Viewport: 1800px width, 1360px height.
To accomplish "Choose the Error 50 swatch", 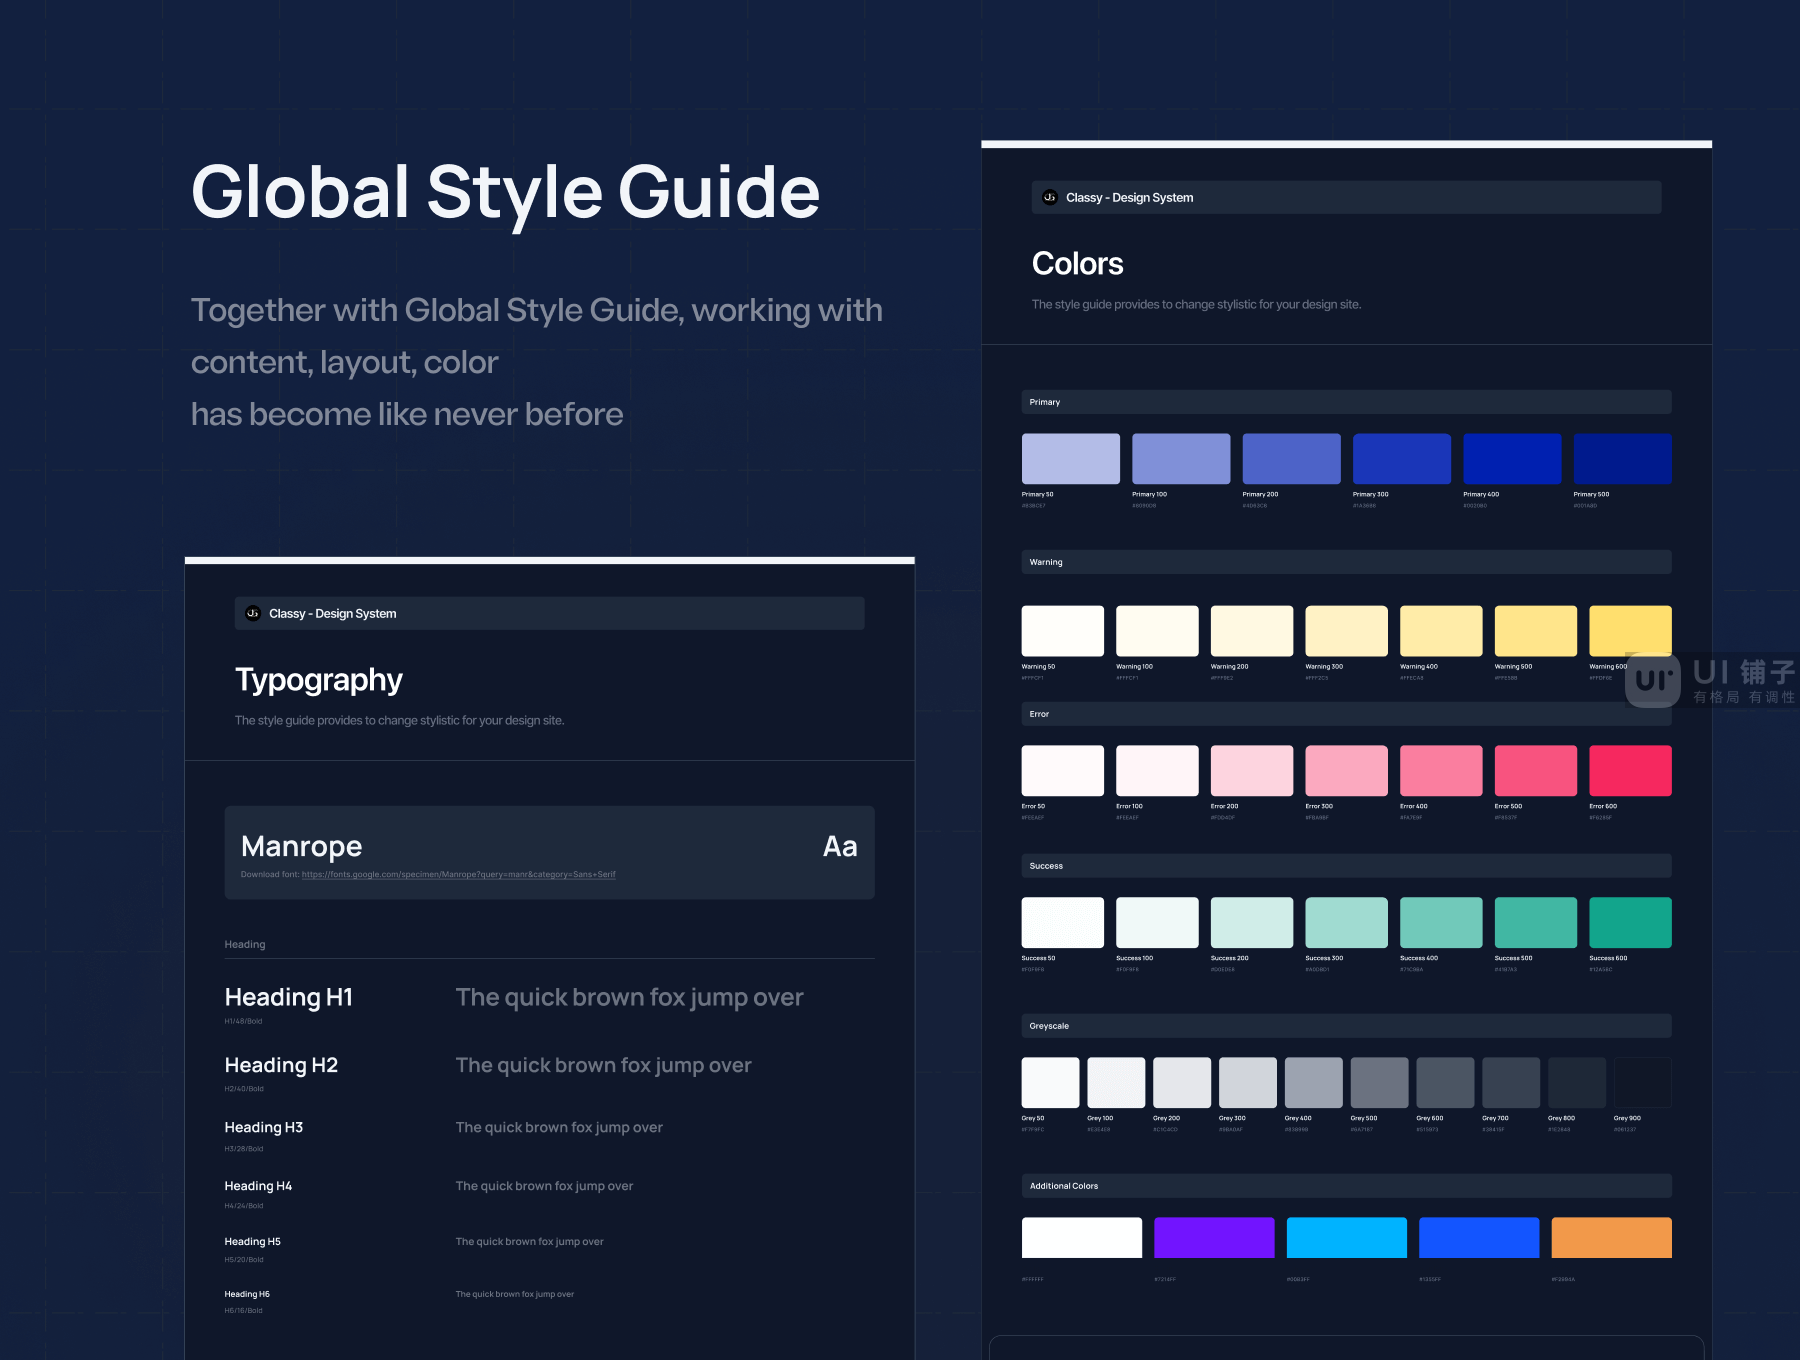I will (x=1063, y=771).
